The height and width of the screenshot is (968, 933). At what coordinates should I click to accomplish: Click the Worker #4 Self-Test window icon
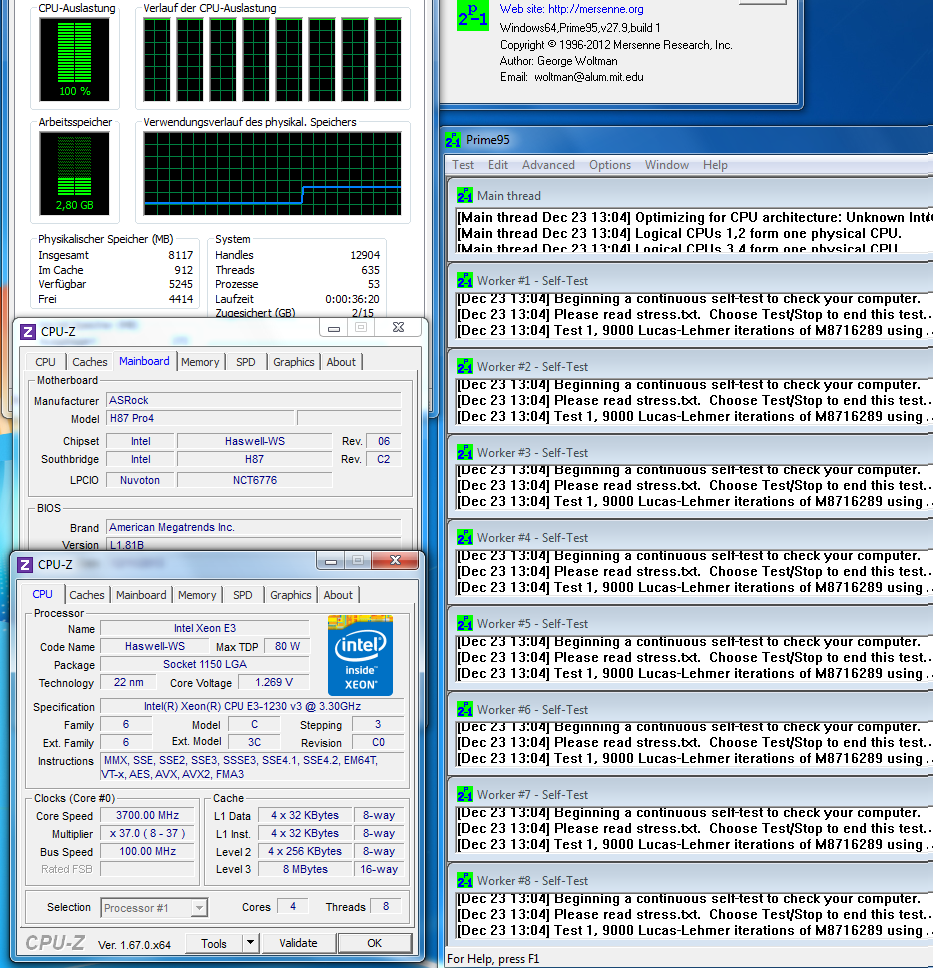click(x=464, y=538)
